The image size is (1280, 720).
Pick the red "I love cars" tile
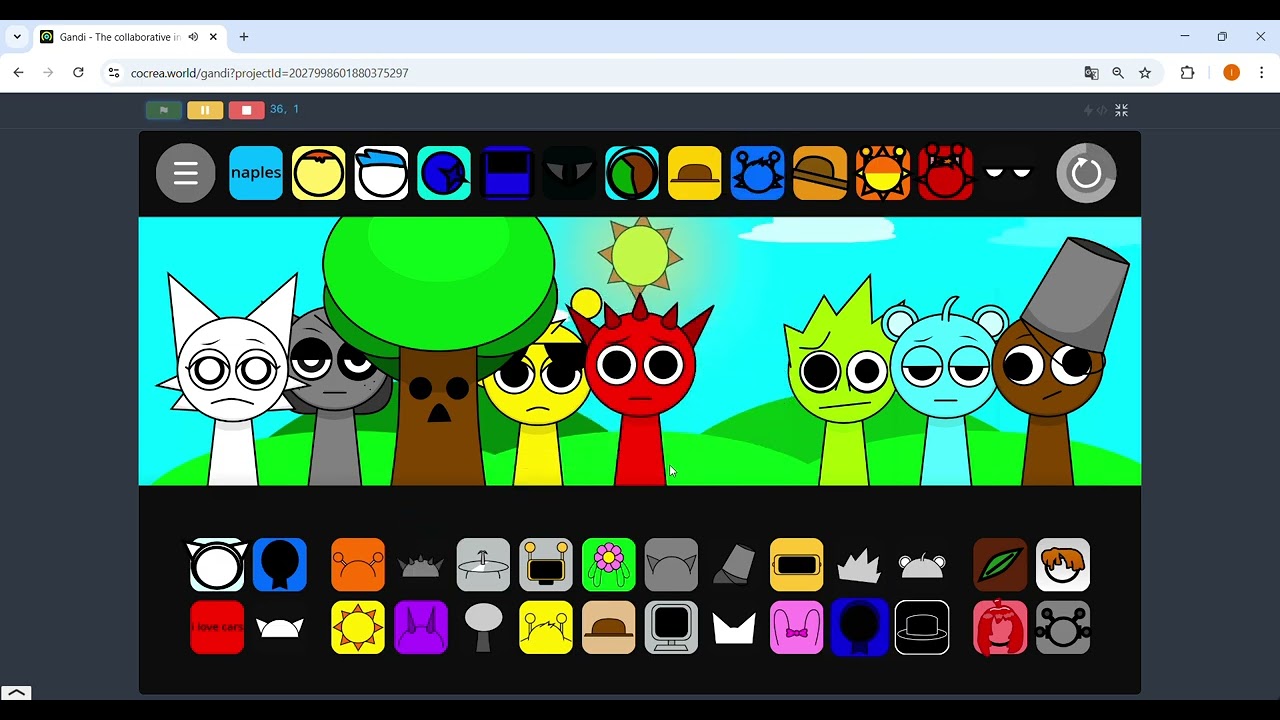217,627
